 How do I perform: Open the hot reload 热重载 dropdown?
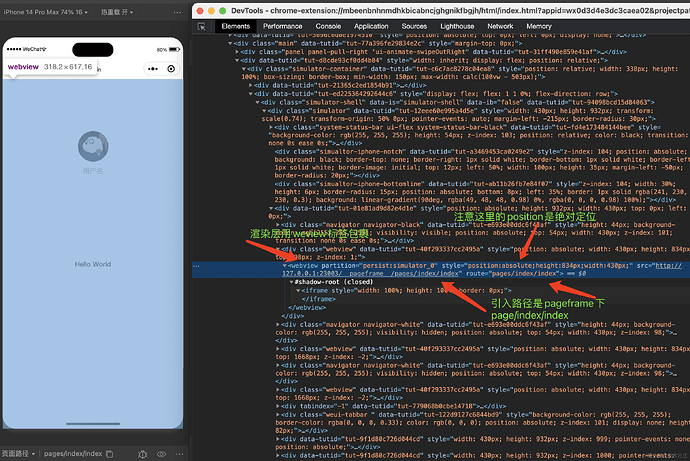click(x=117, y=12)
